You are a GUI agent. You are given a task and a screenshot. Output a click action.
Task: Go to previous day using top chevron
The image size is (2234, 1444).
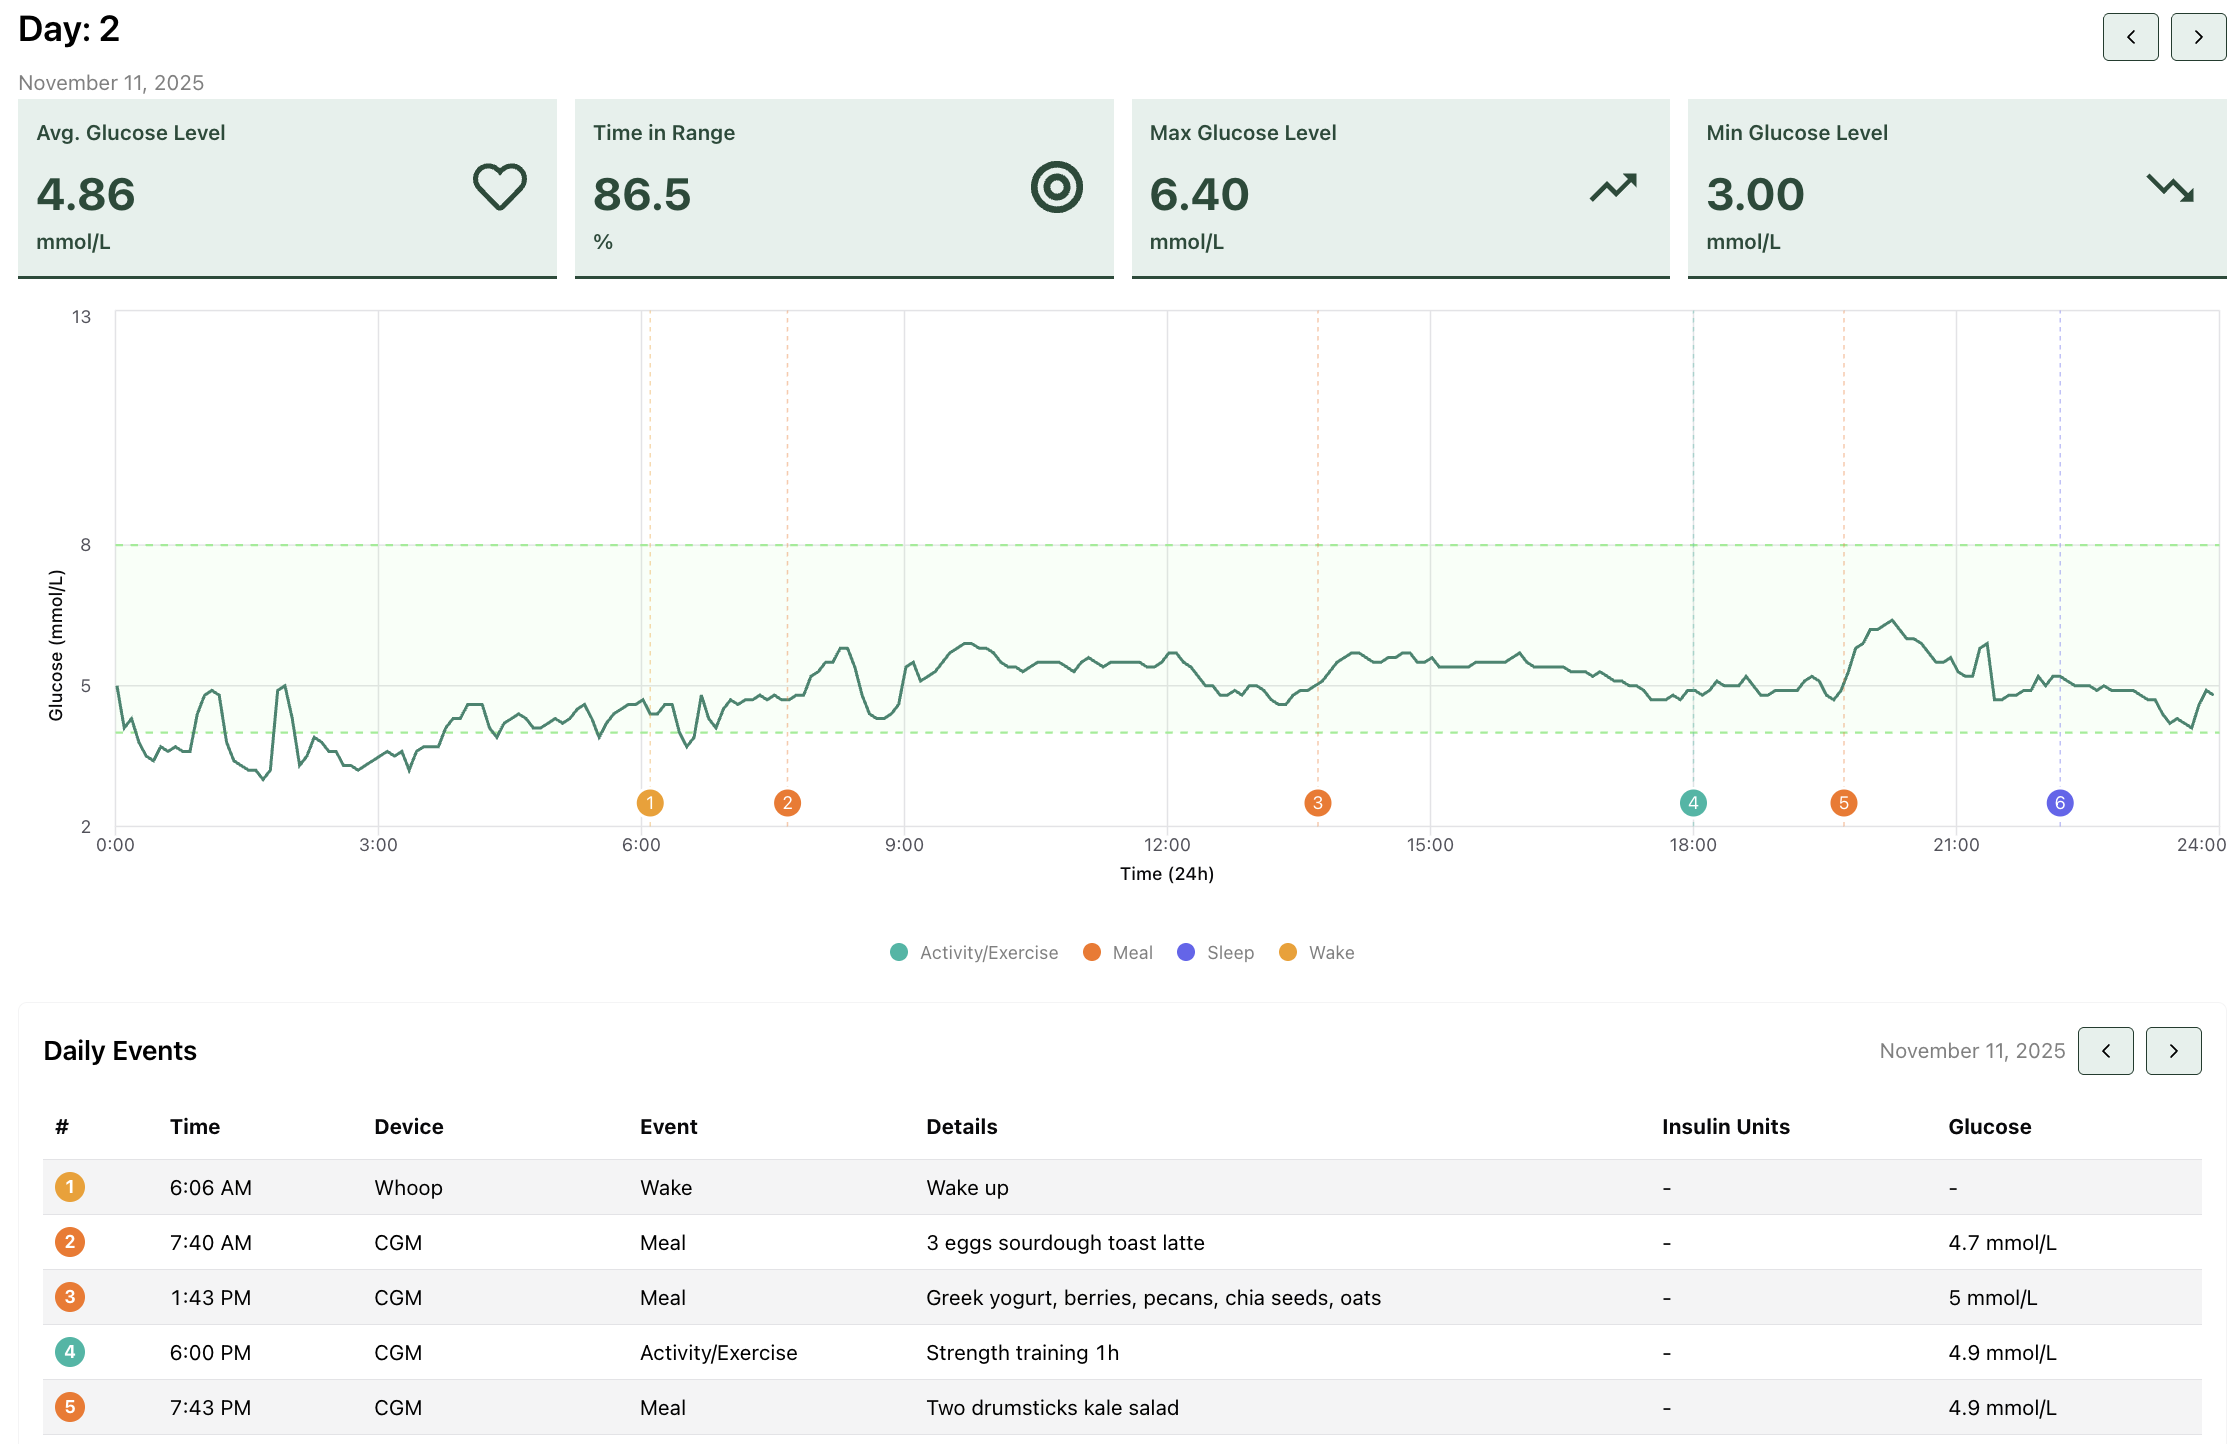click(x=2130, y=37)
